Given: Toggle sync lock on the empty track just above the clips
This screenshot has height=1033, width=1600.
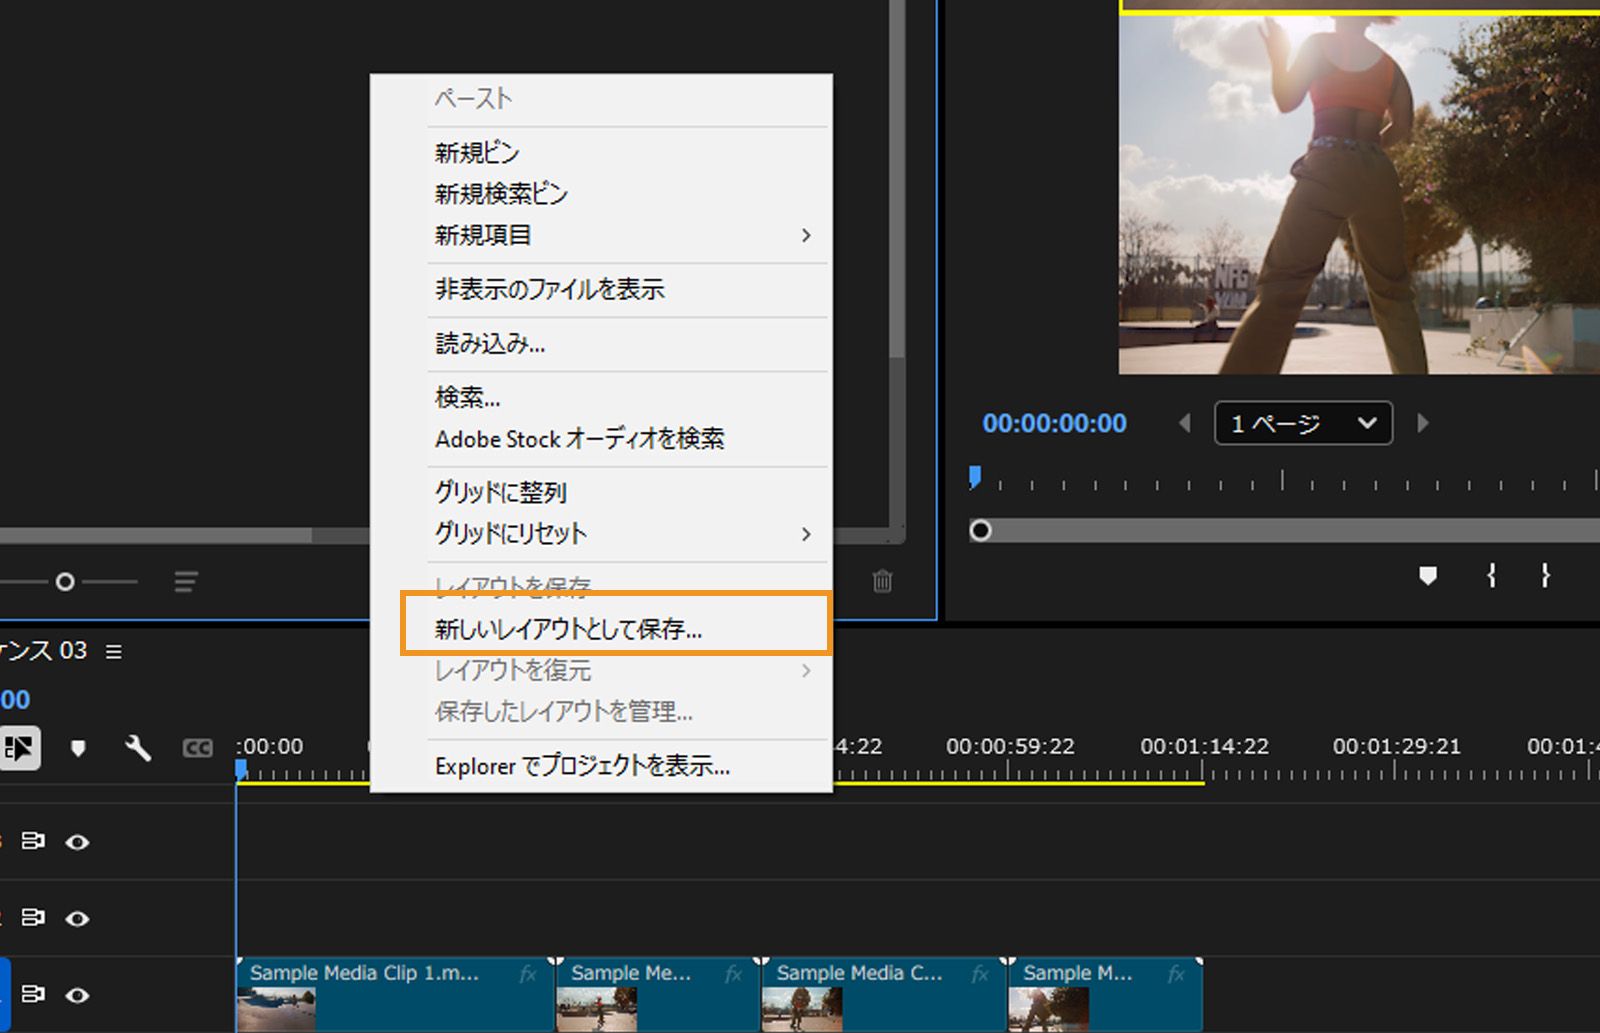Looking at the screenshot, I should coord(33,918).
